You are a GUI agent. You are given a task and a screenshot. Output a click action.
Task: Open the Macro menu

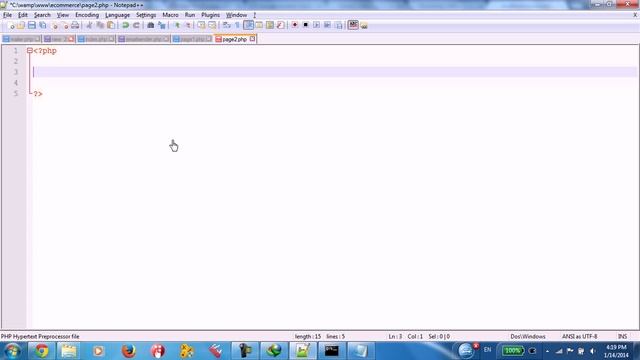pos(170,15)
